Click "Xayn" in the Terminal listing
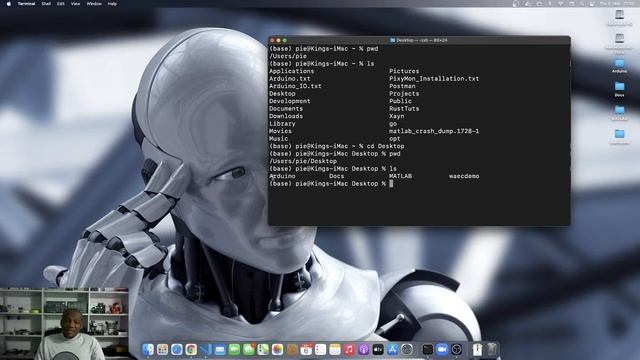The width and height of the screenshot is (640, 360). [x=397, y=116]
